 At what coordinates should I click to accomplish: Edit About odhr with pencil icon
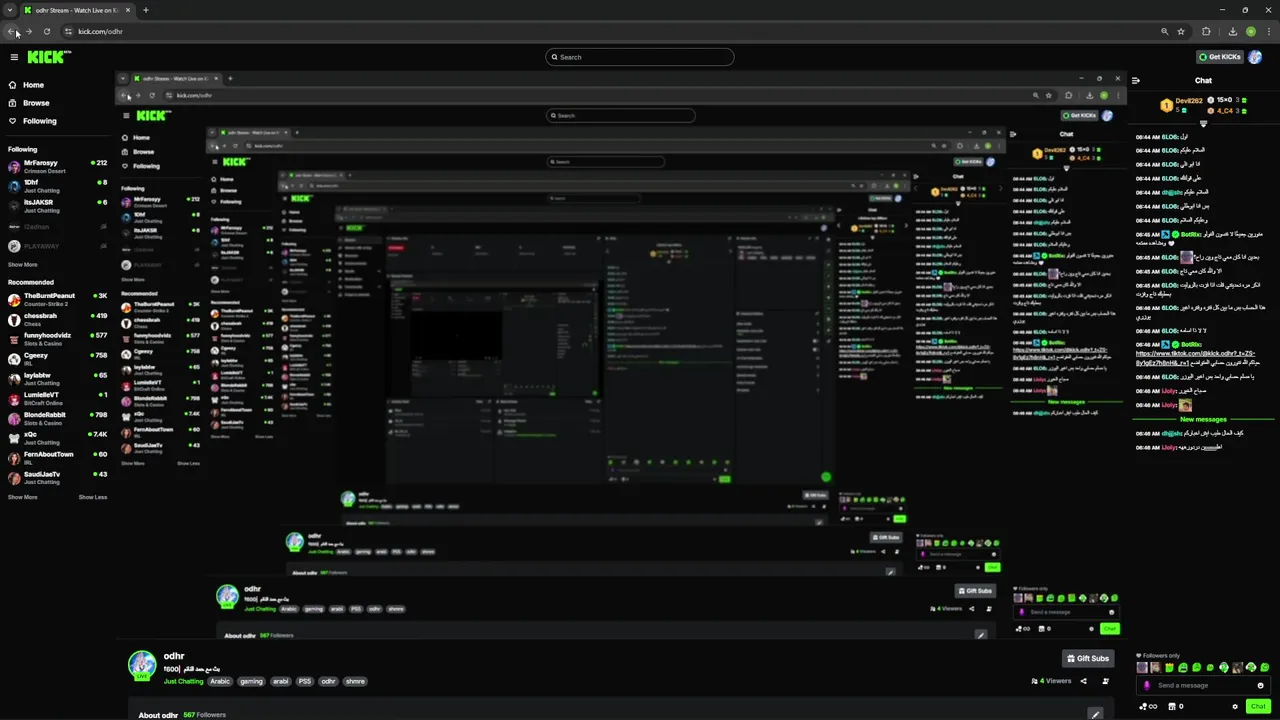click(1095, 714)
